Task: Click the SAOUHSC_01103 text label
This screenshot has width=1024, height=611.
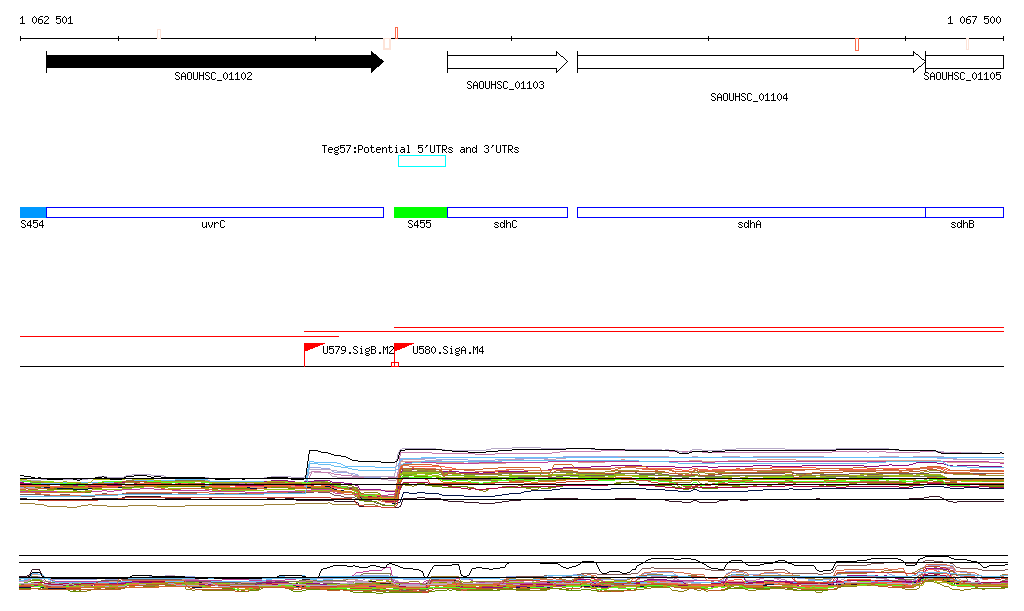Action: tap(505, 85)
